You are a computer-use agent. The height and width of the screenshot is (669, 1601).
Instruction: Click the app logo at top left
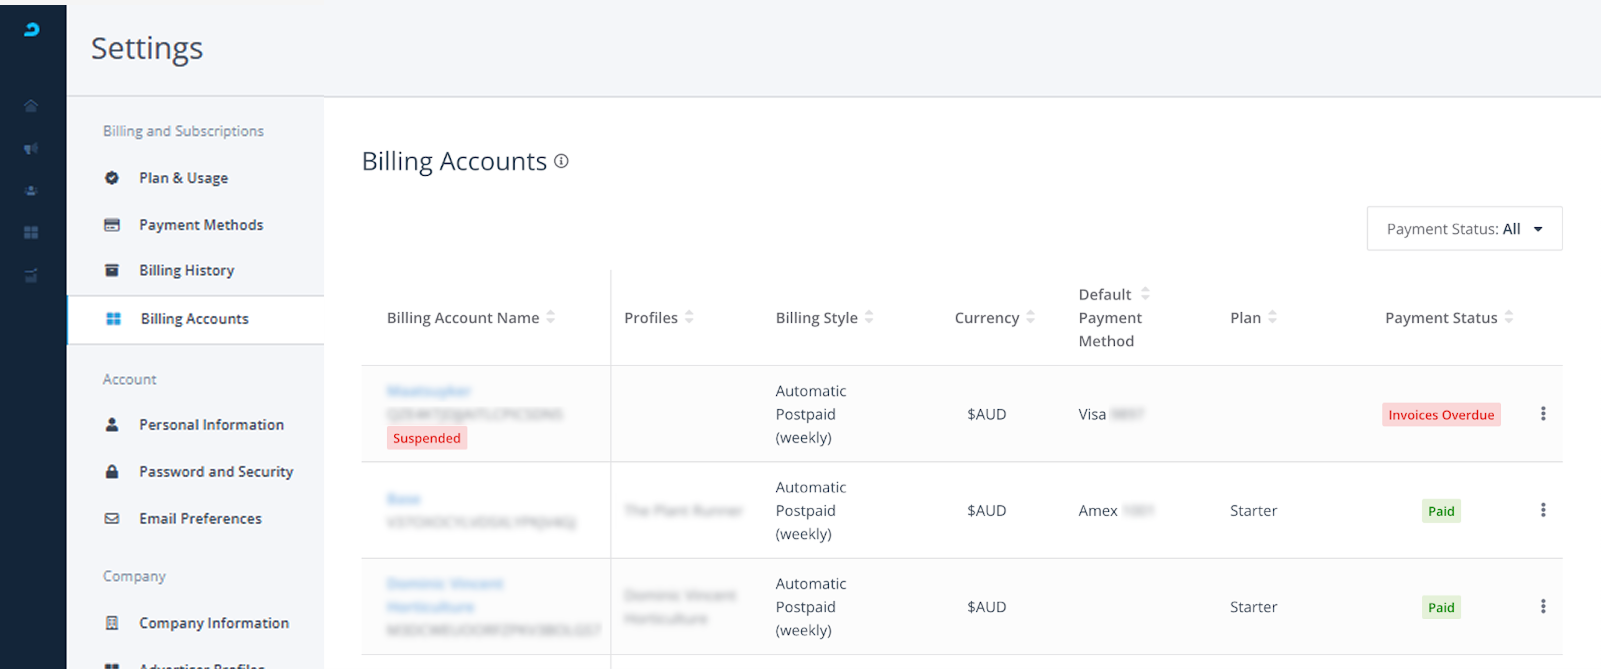(31, 30)
